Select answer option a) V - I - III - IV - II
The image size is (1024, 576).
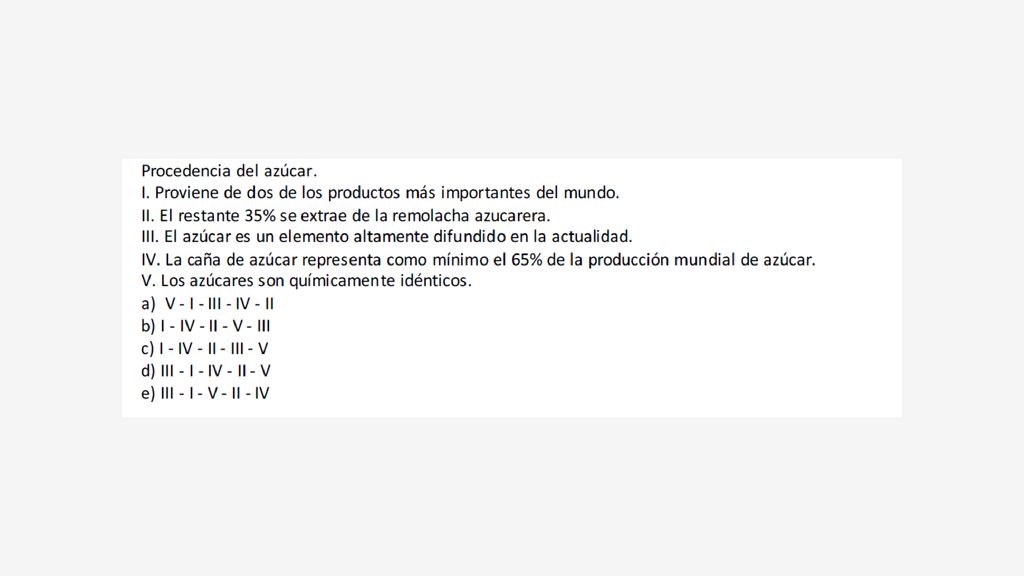coord(208,304)
